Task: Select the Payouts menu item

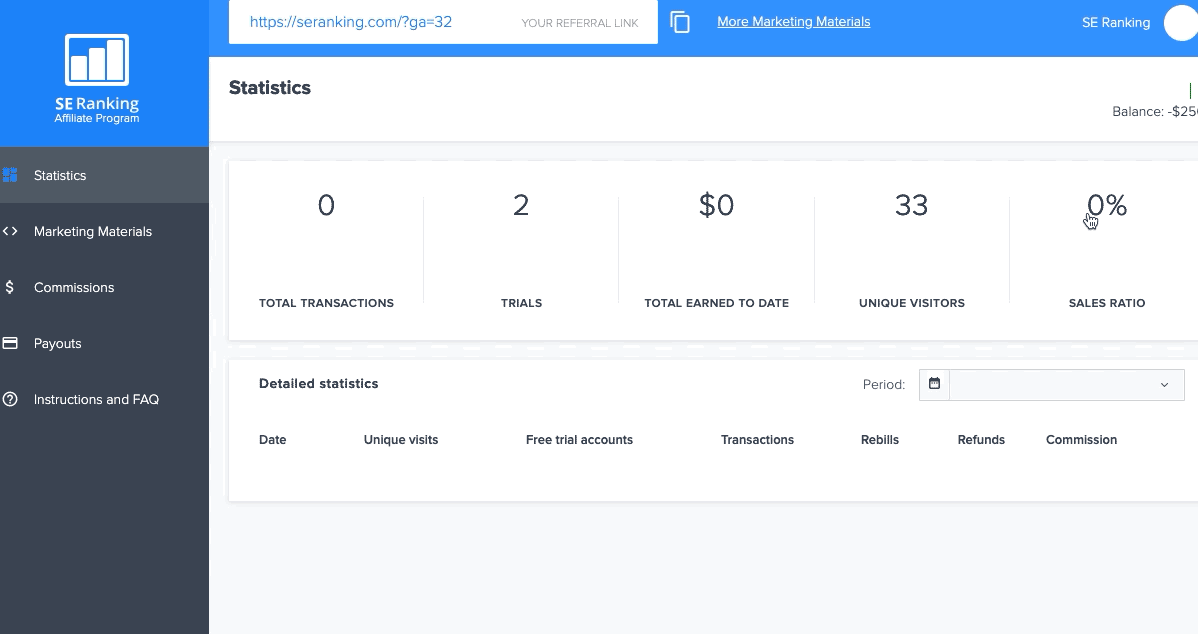Action: (104, 343)
